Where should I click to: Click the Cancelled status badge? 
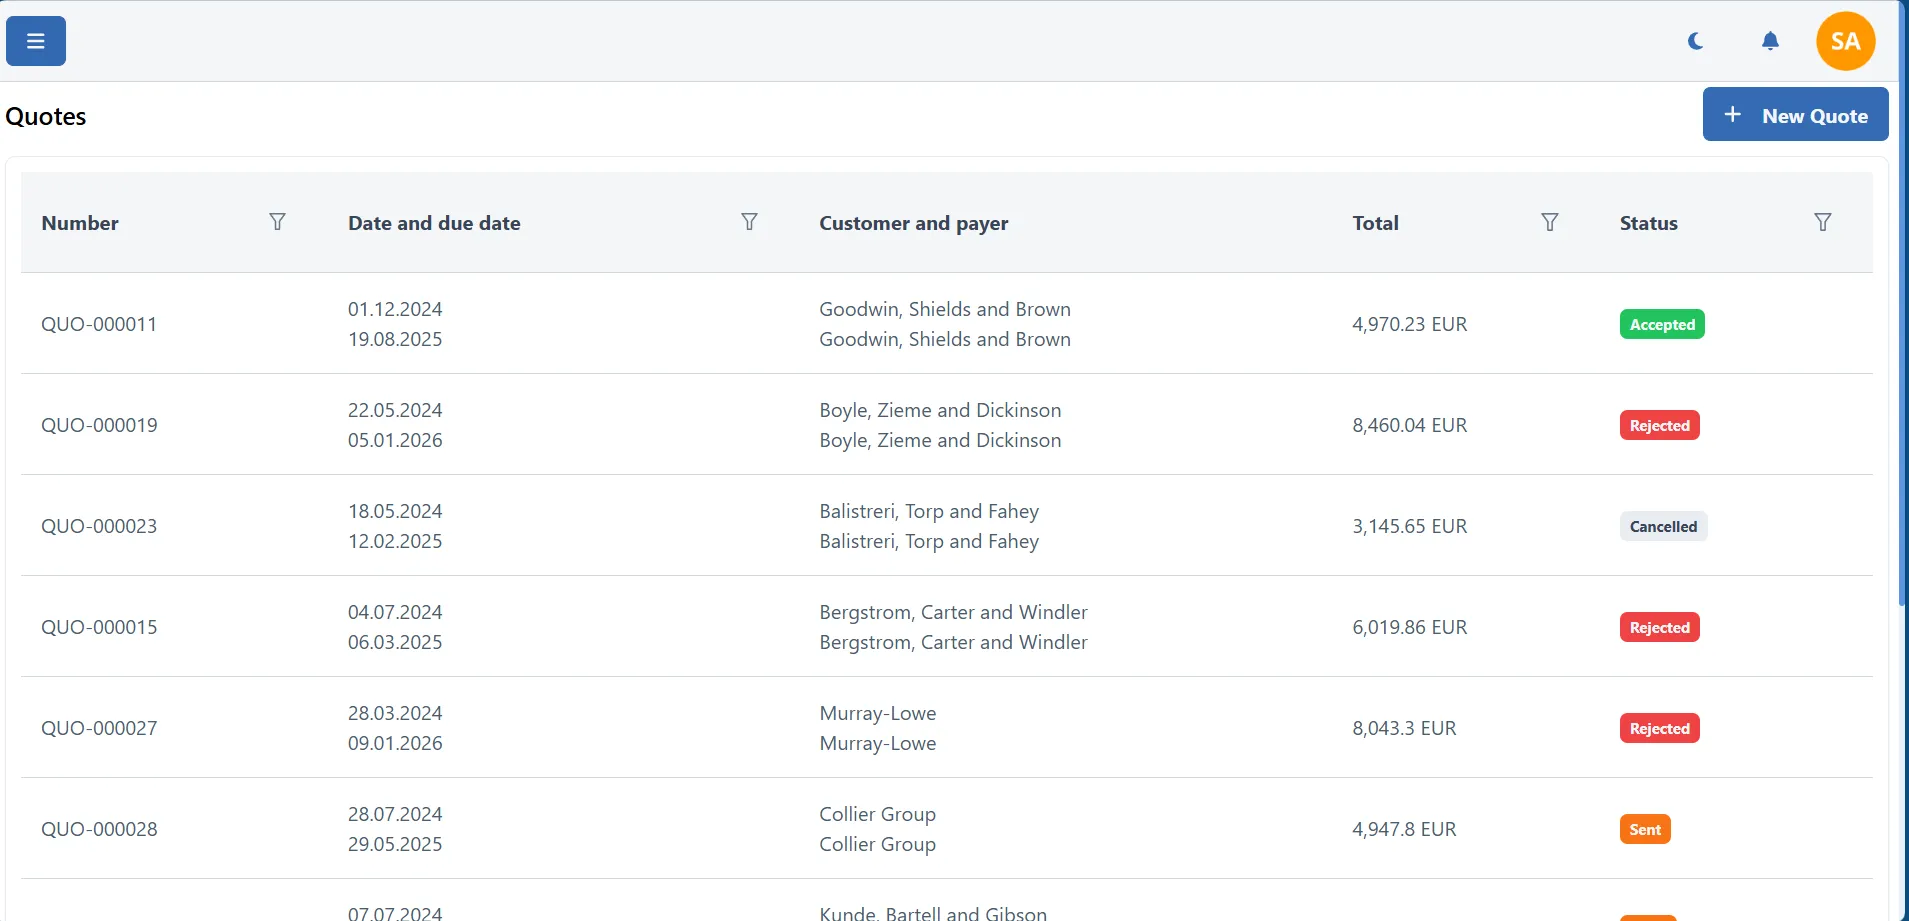[x=1662, y=526]
